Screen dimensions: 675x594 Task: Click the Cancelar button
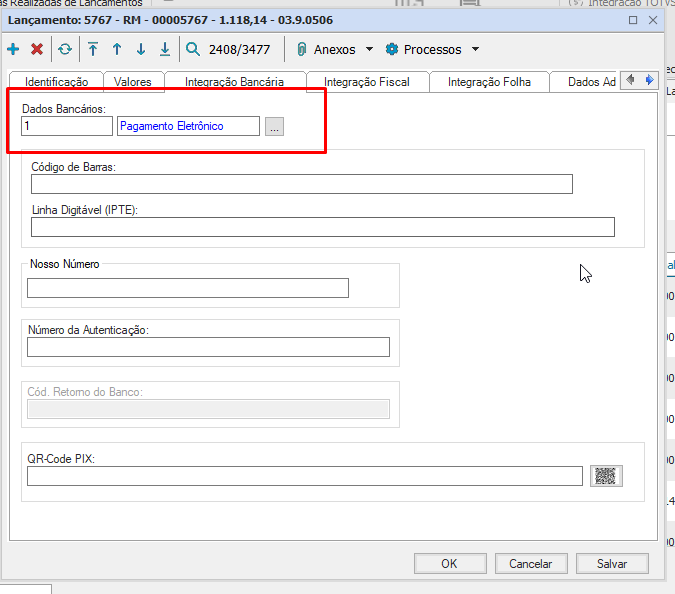coord(531,564)
